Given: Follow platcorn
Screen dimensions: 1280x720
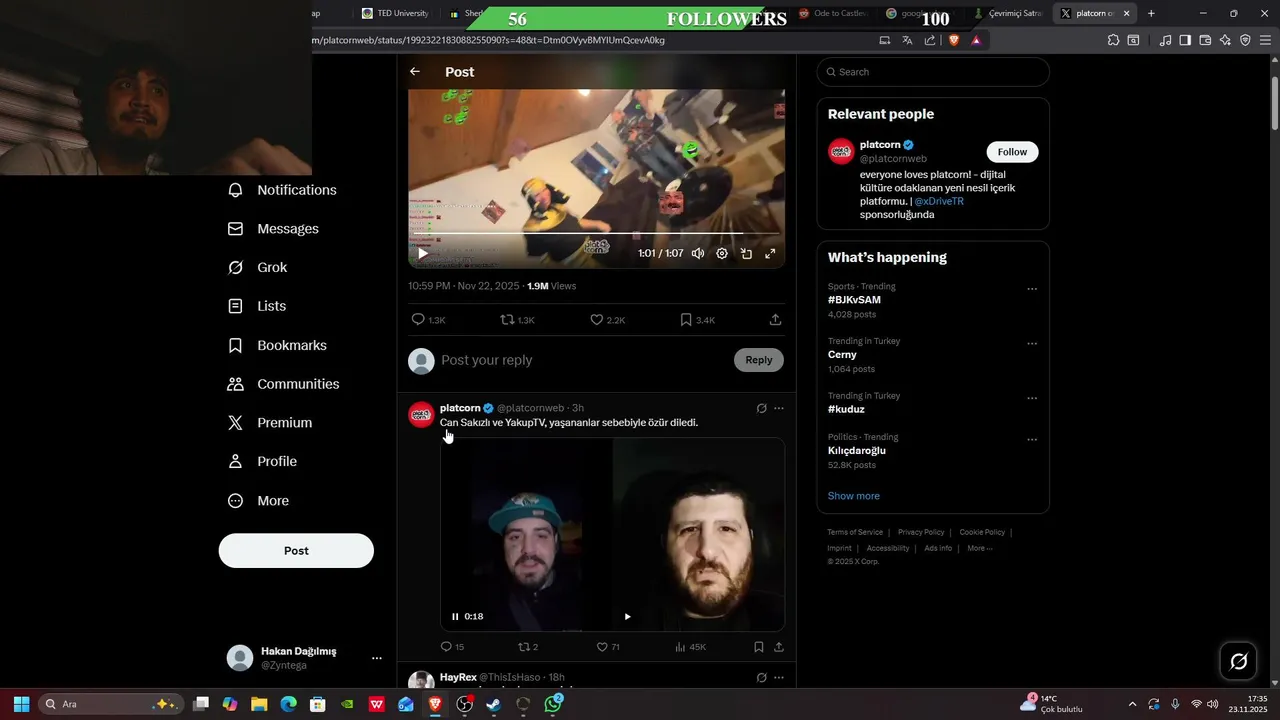Looking at the screenshot, I should tap(1012, 152).
